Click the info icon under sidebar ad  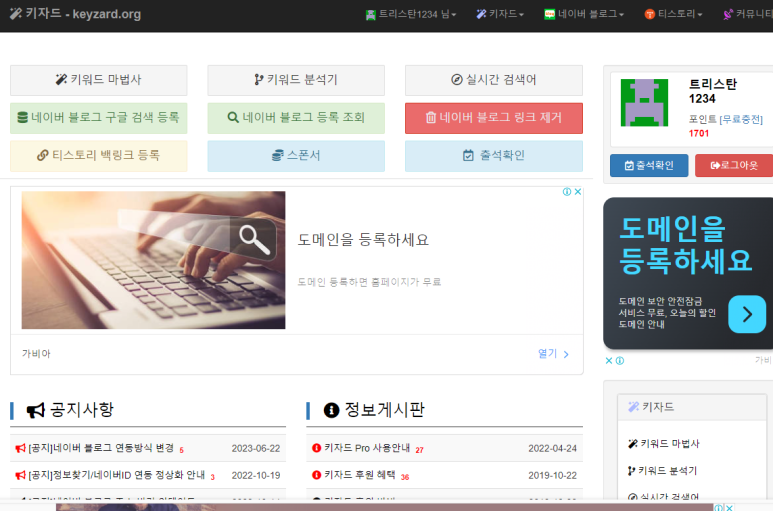click(620, 361)
